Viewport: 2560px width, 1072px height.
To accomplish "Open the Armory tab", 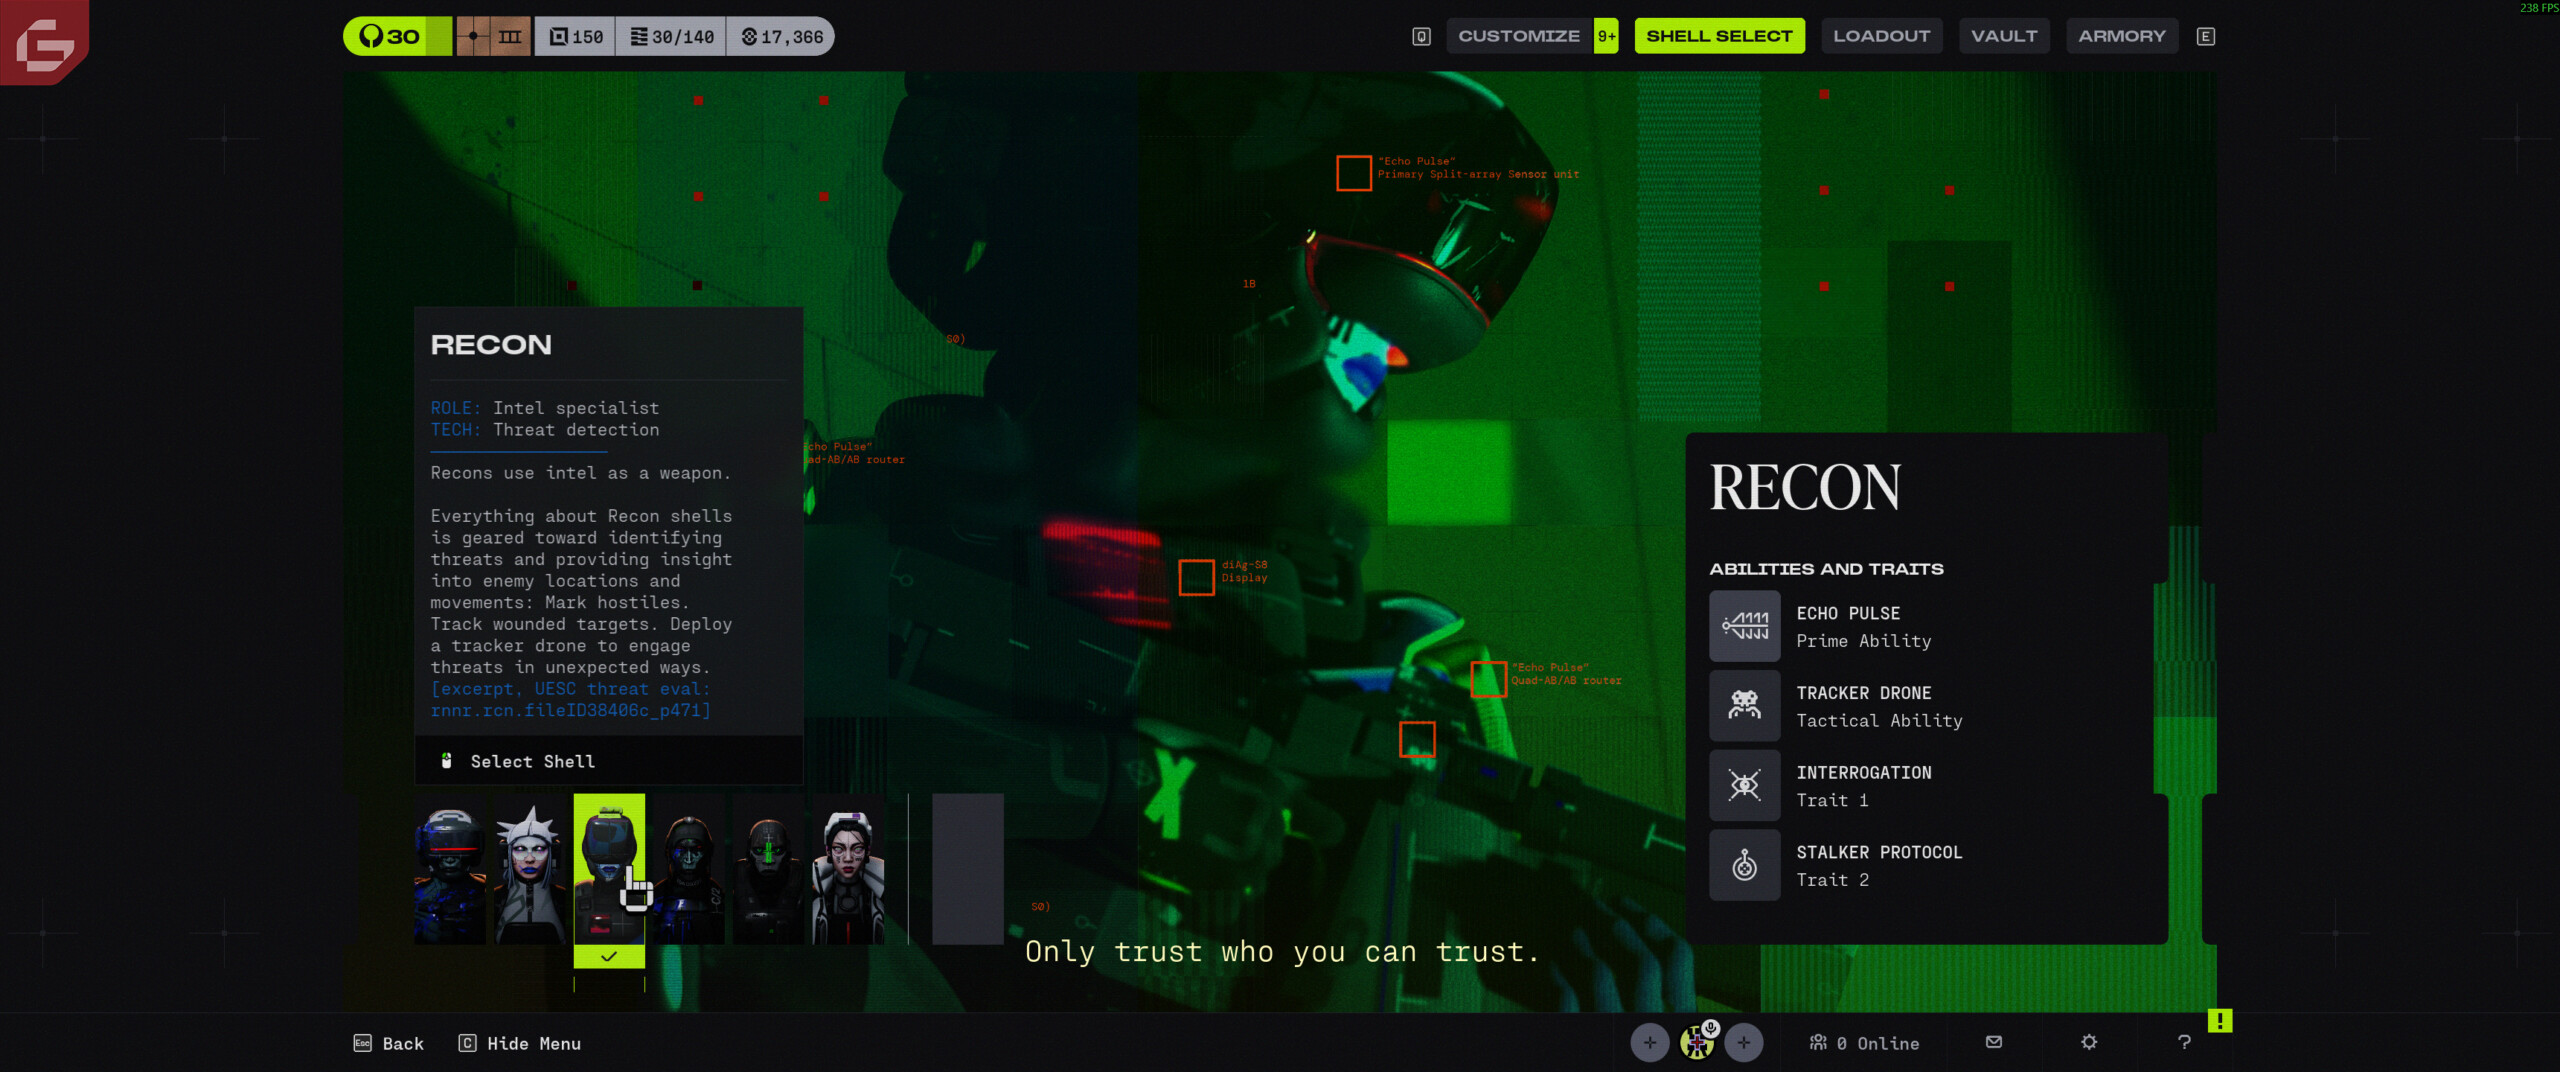I will coord(2121,36).
